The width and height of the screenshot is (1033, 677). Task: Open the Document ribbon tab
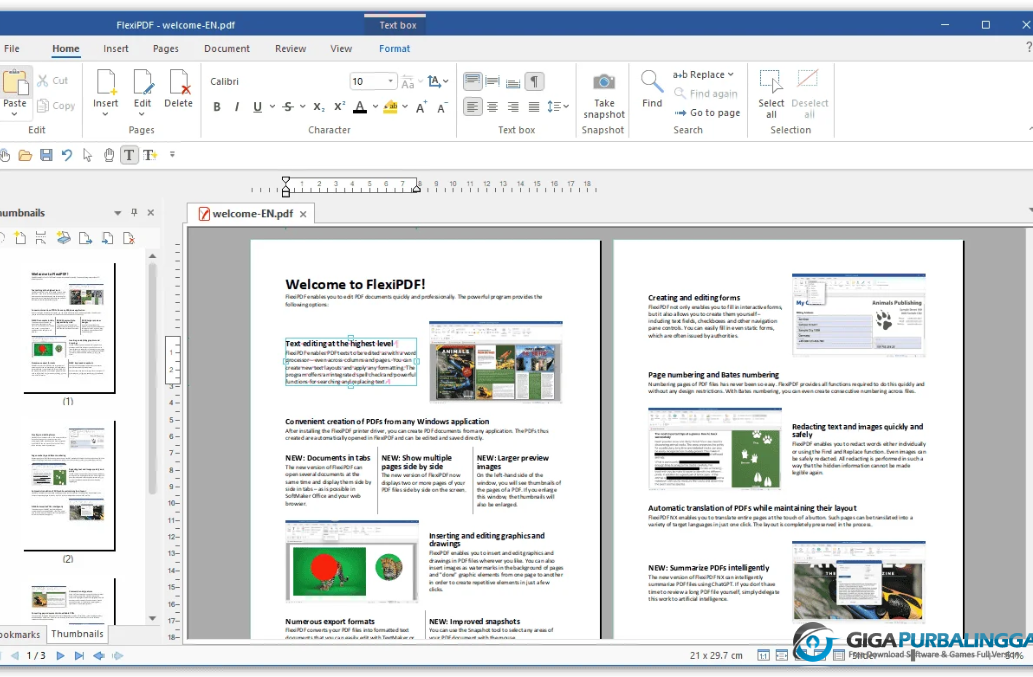pos(227,48)
